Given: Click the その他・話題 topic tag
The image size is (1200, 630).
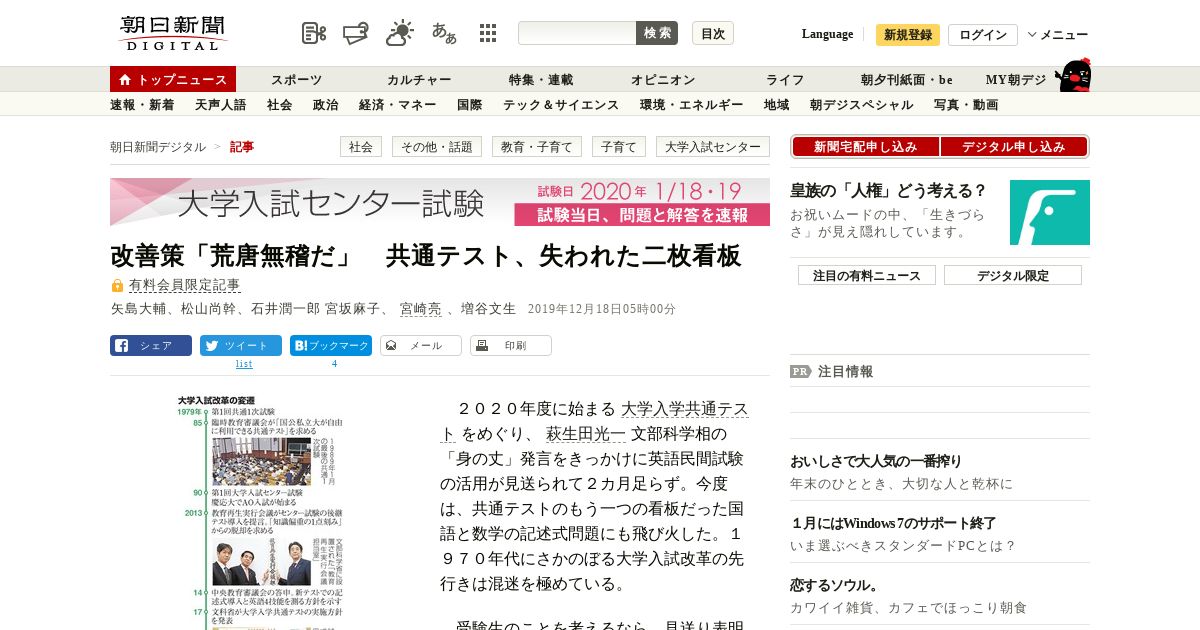Looking at the screenshot, I should click(x=437, y=147).
